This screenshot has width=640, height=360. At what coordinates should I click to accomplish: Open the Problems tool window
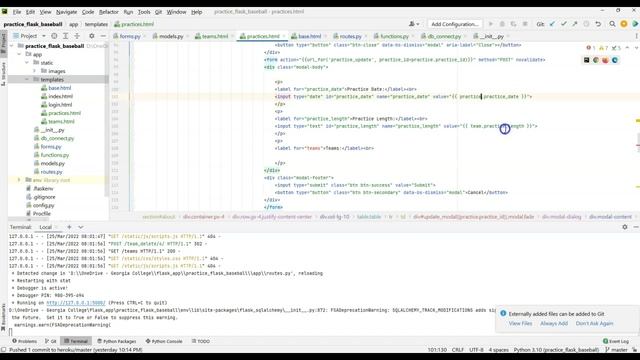[24, 341]
